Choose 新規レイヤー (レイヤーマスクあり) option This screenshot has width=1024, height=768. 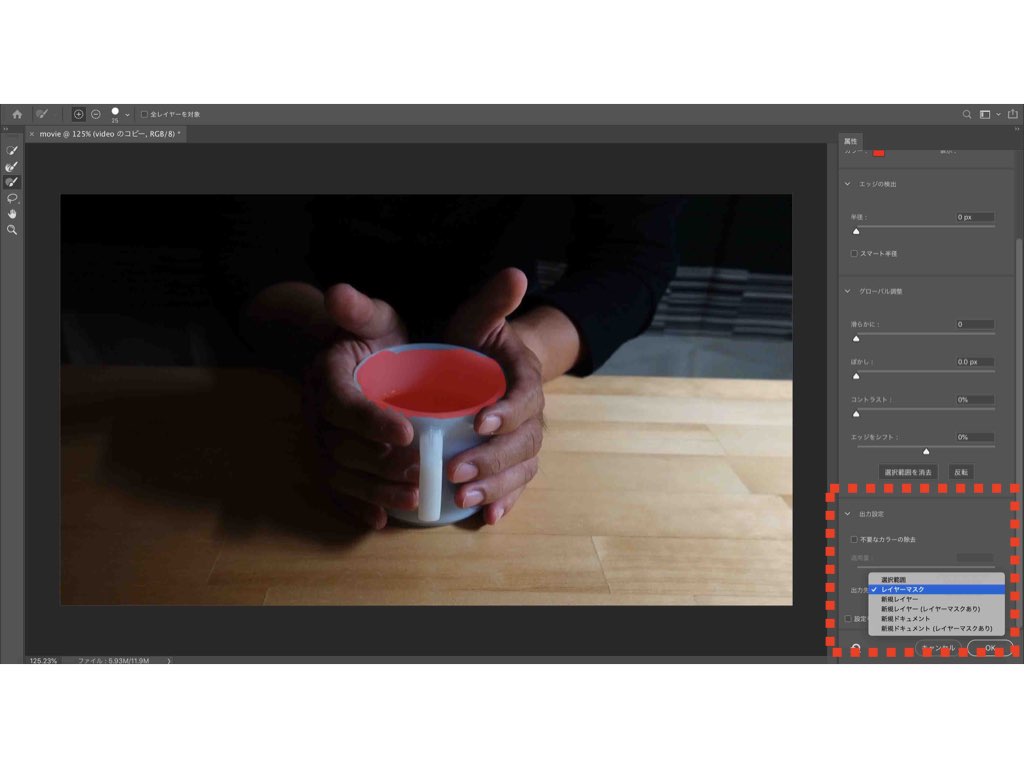(x=936, y=609)
